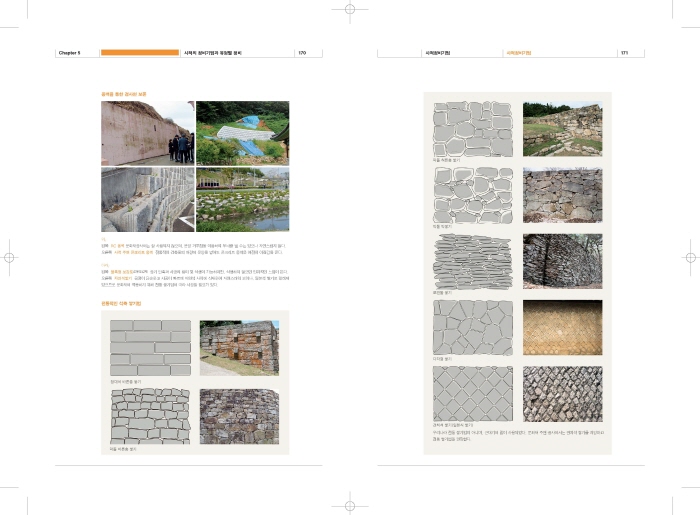Click the orange text in right page header
Image resolution: width=700 pixels, height=515 pixels.
[x=518, y=52]
